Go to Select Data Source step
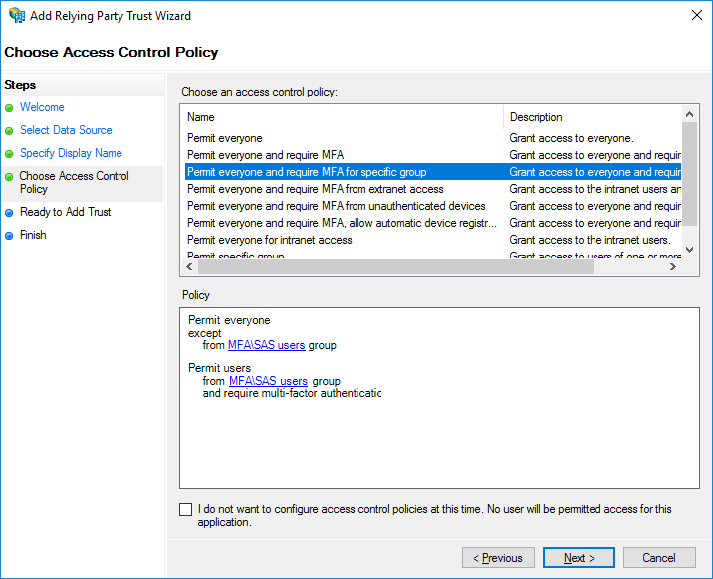Viewport: 713px width, 579px height. (x=66, y=130)
